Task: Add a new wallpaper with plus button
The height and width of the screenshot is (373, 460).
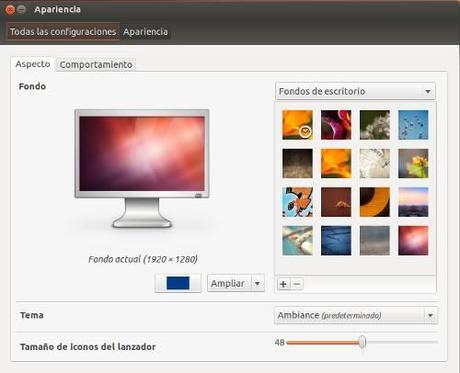Action: pos(283,284)
